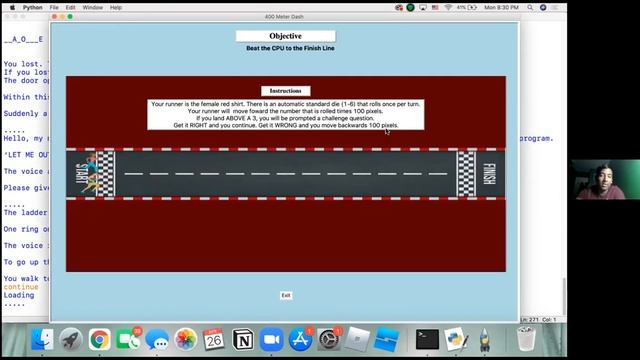Open Siri from the menu bar
This screenshot has width=640, height=360.
click(x=543, y=7)
